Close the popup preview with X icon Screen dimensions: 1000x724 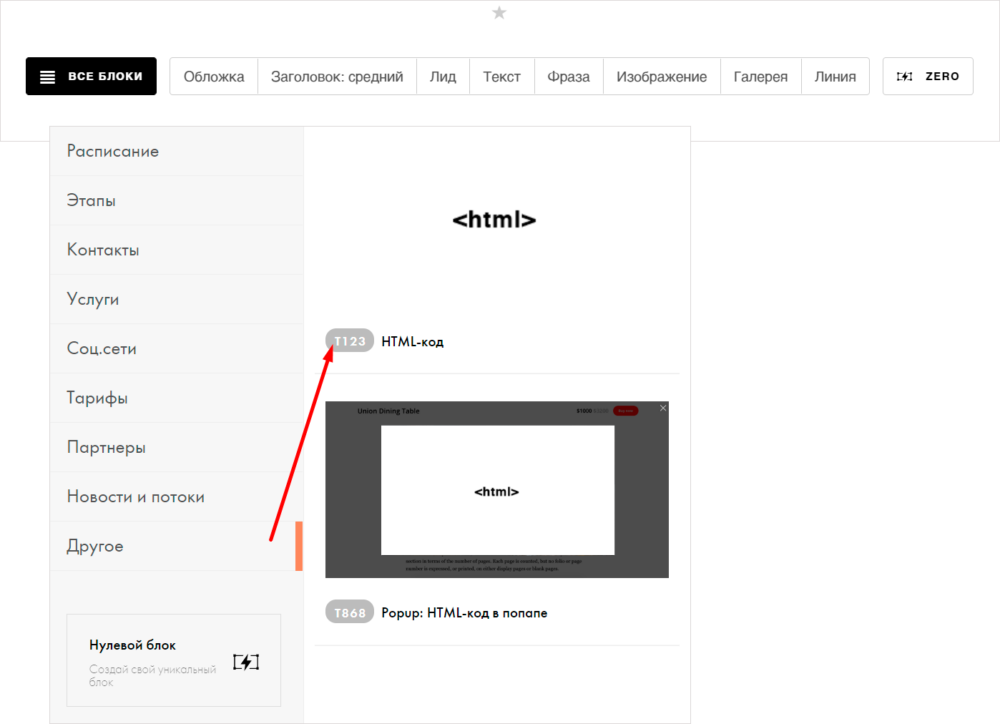(663, 408)
